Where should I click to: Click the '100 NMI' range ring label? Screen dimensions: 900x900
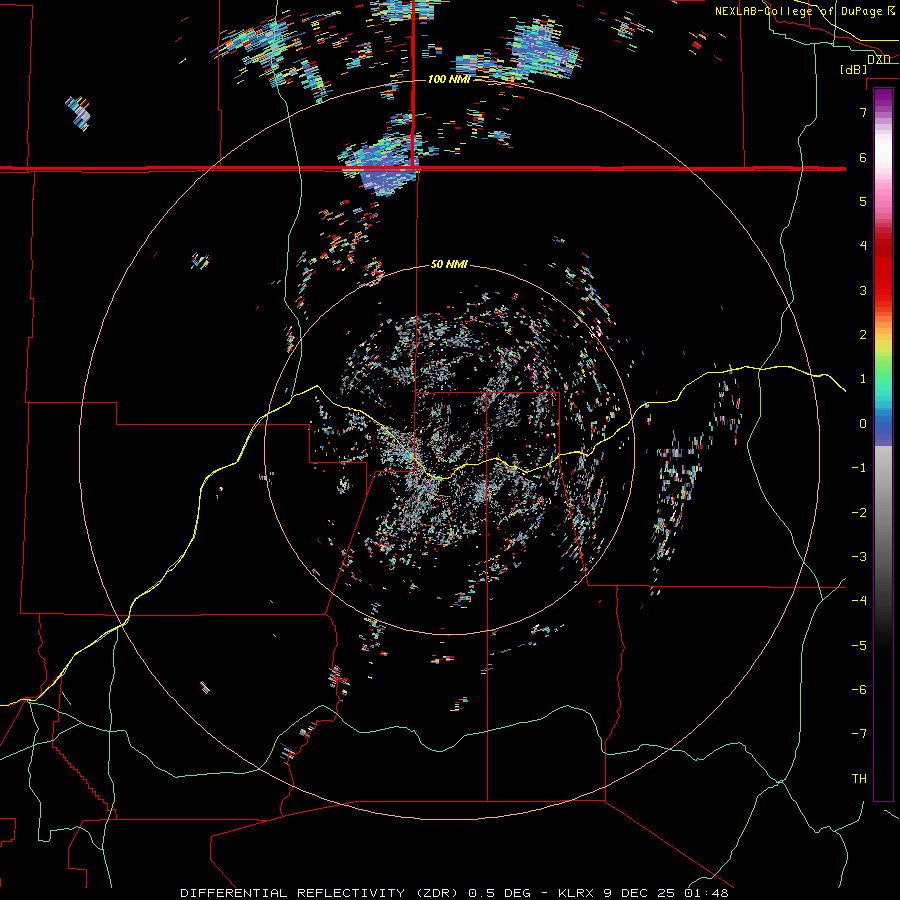tap(449, 79)
